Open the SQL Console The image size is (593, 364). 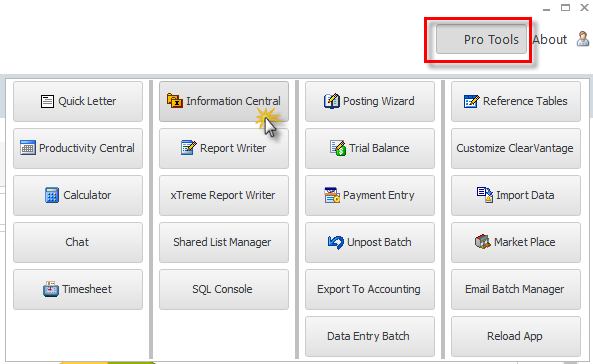coord(224,289)
